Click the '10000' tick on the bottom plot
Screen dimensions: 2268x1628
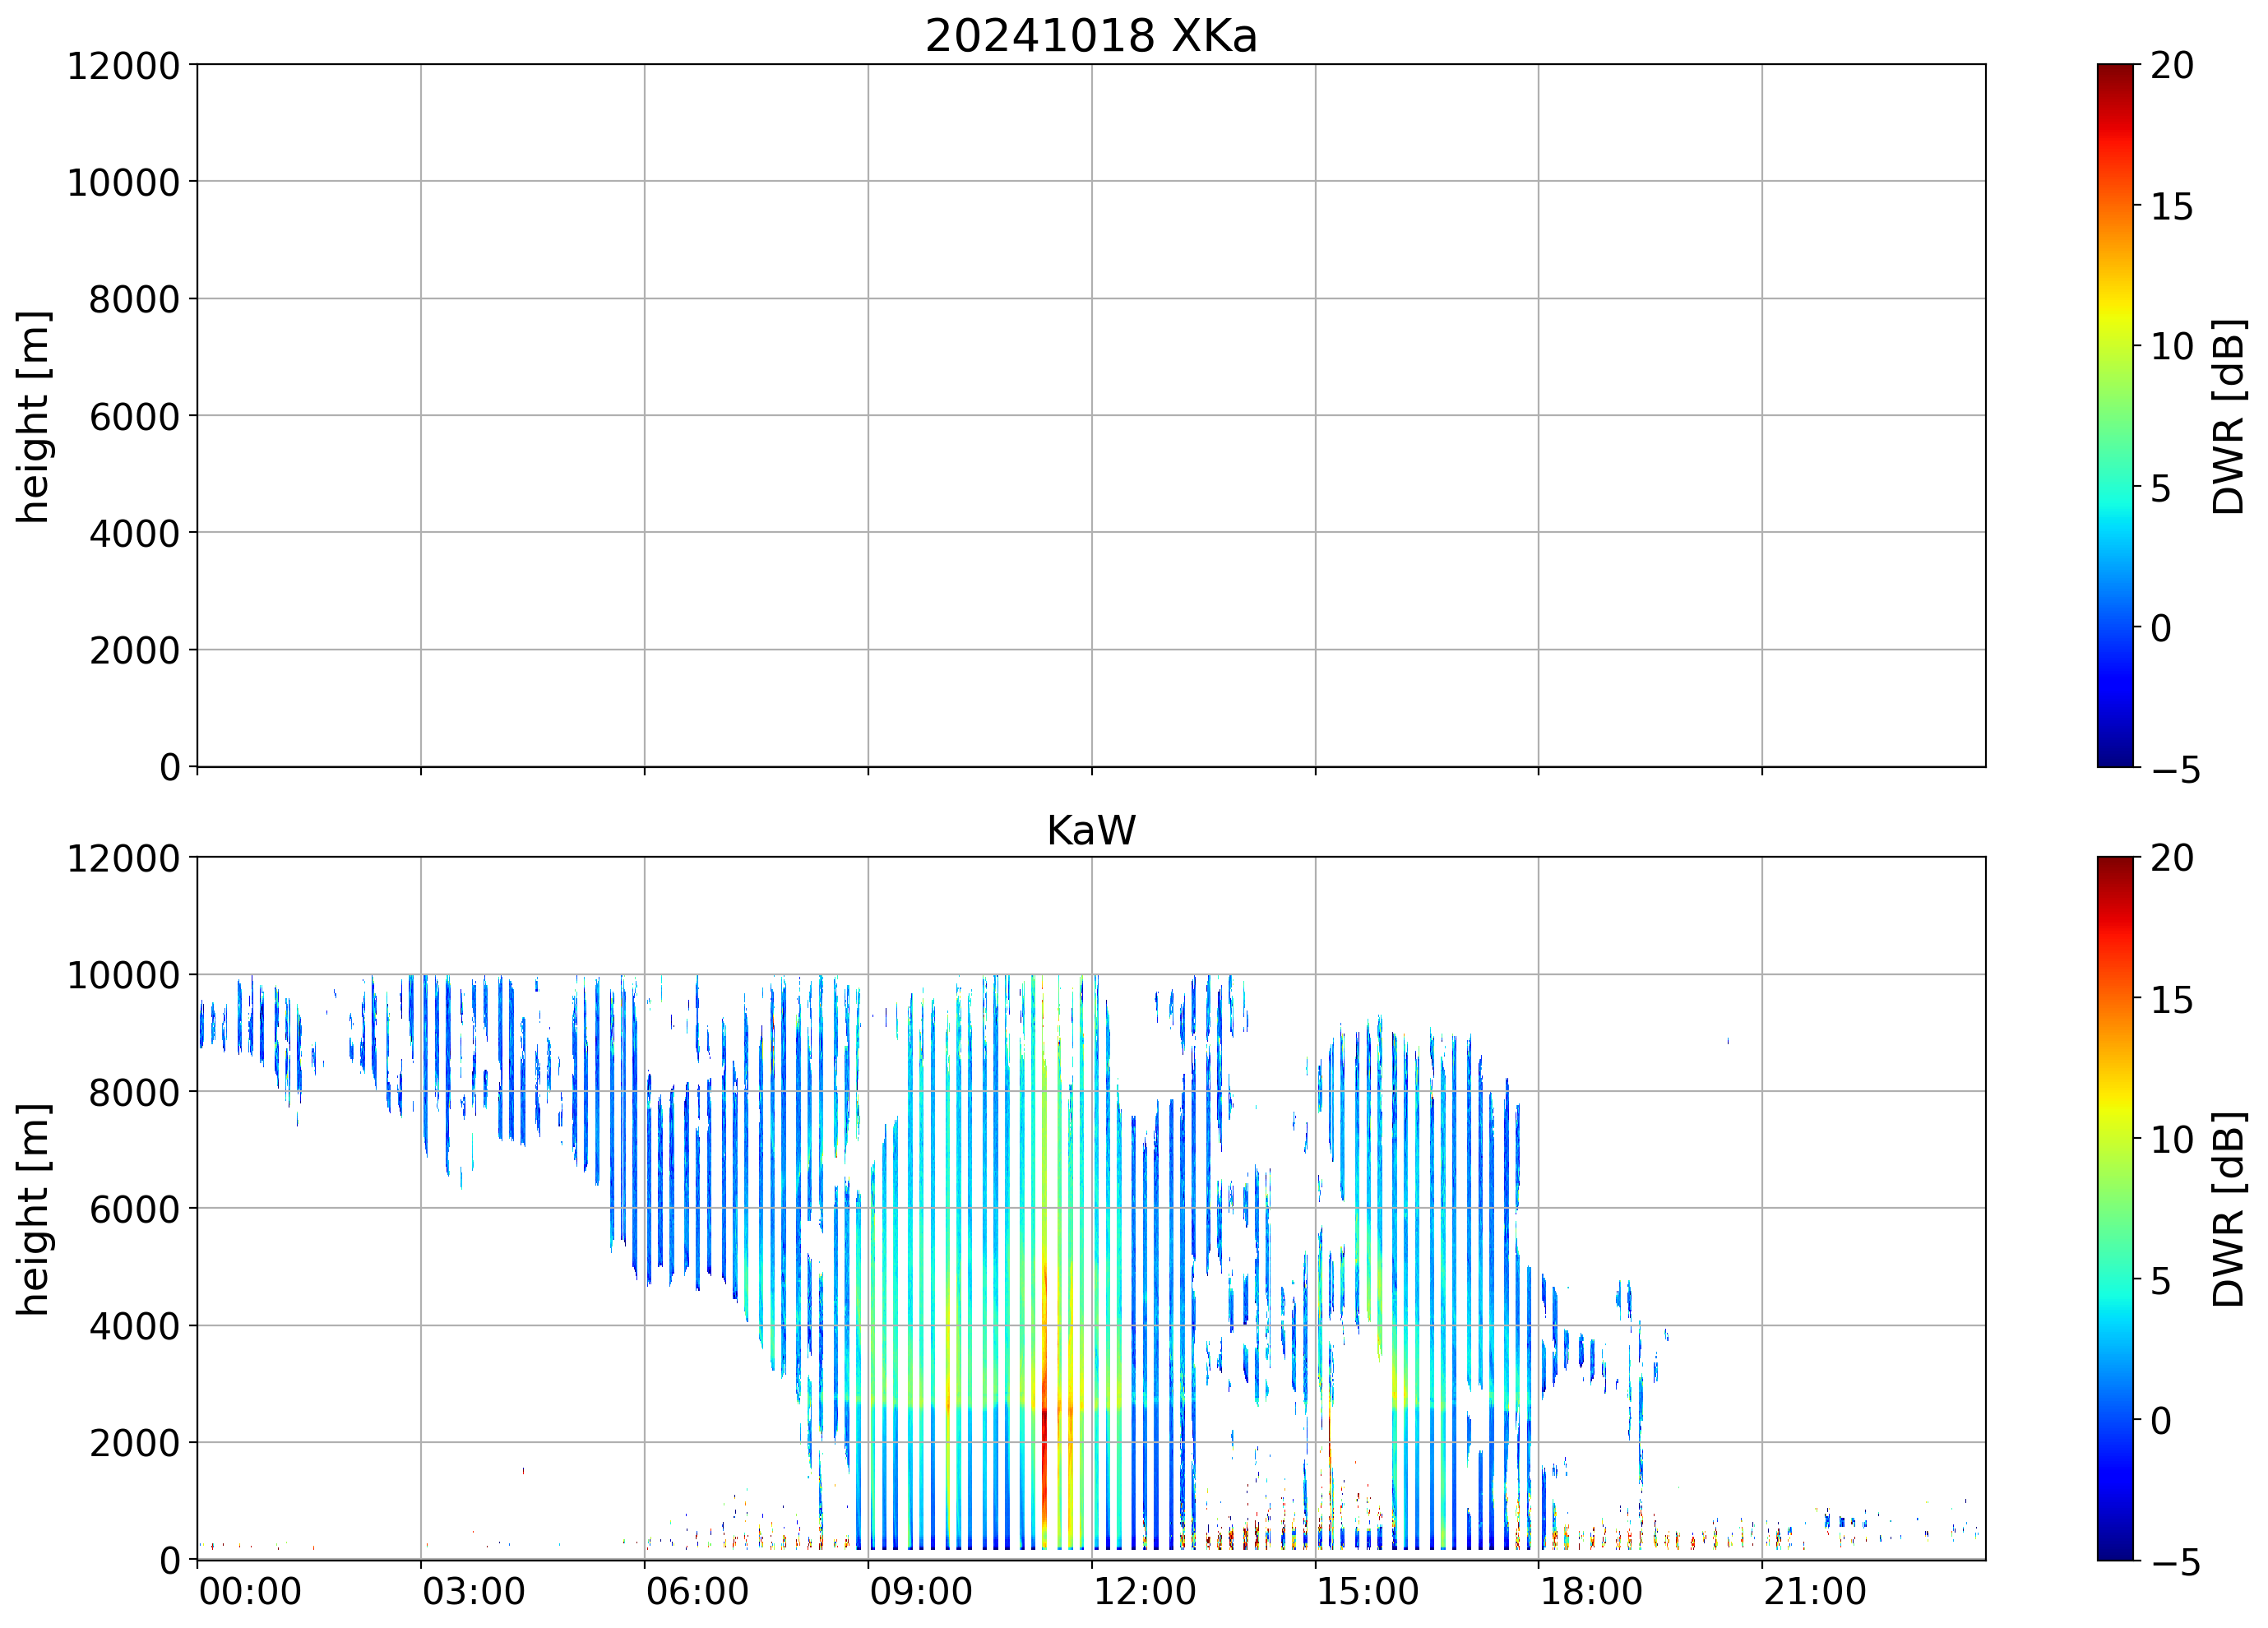pyautogui.click(x=123, y=975)
